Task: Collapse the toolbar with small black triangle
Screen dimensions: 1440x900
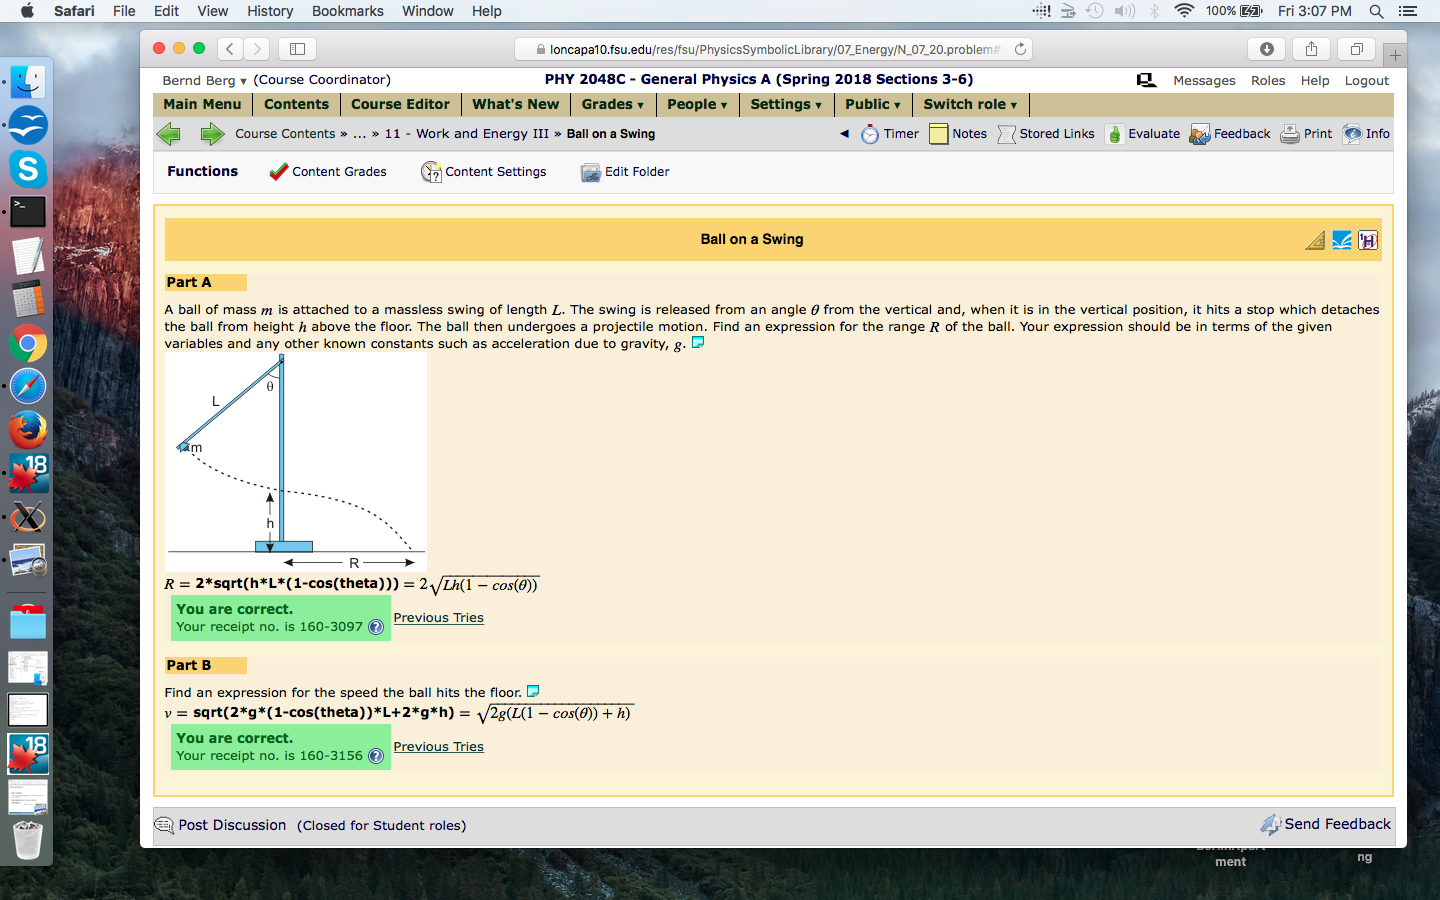Action: (x=844, y=134)
